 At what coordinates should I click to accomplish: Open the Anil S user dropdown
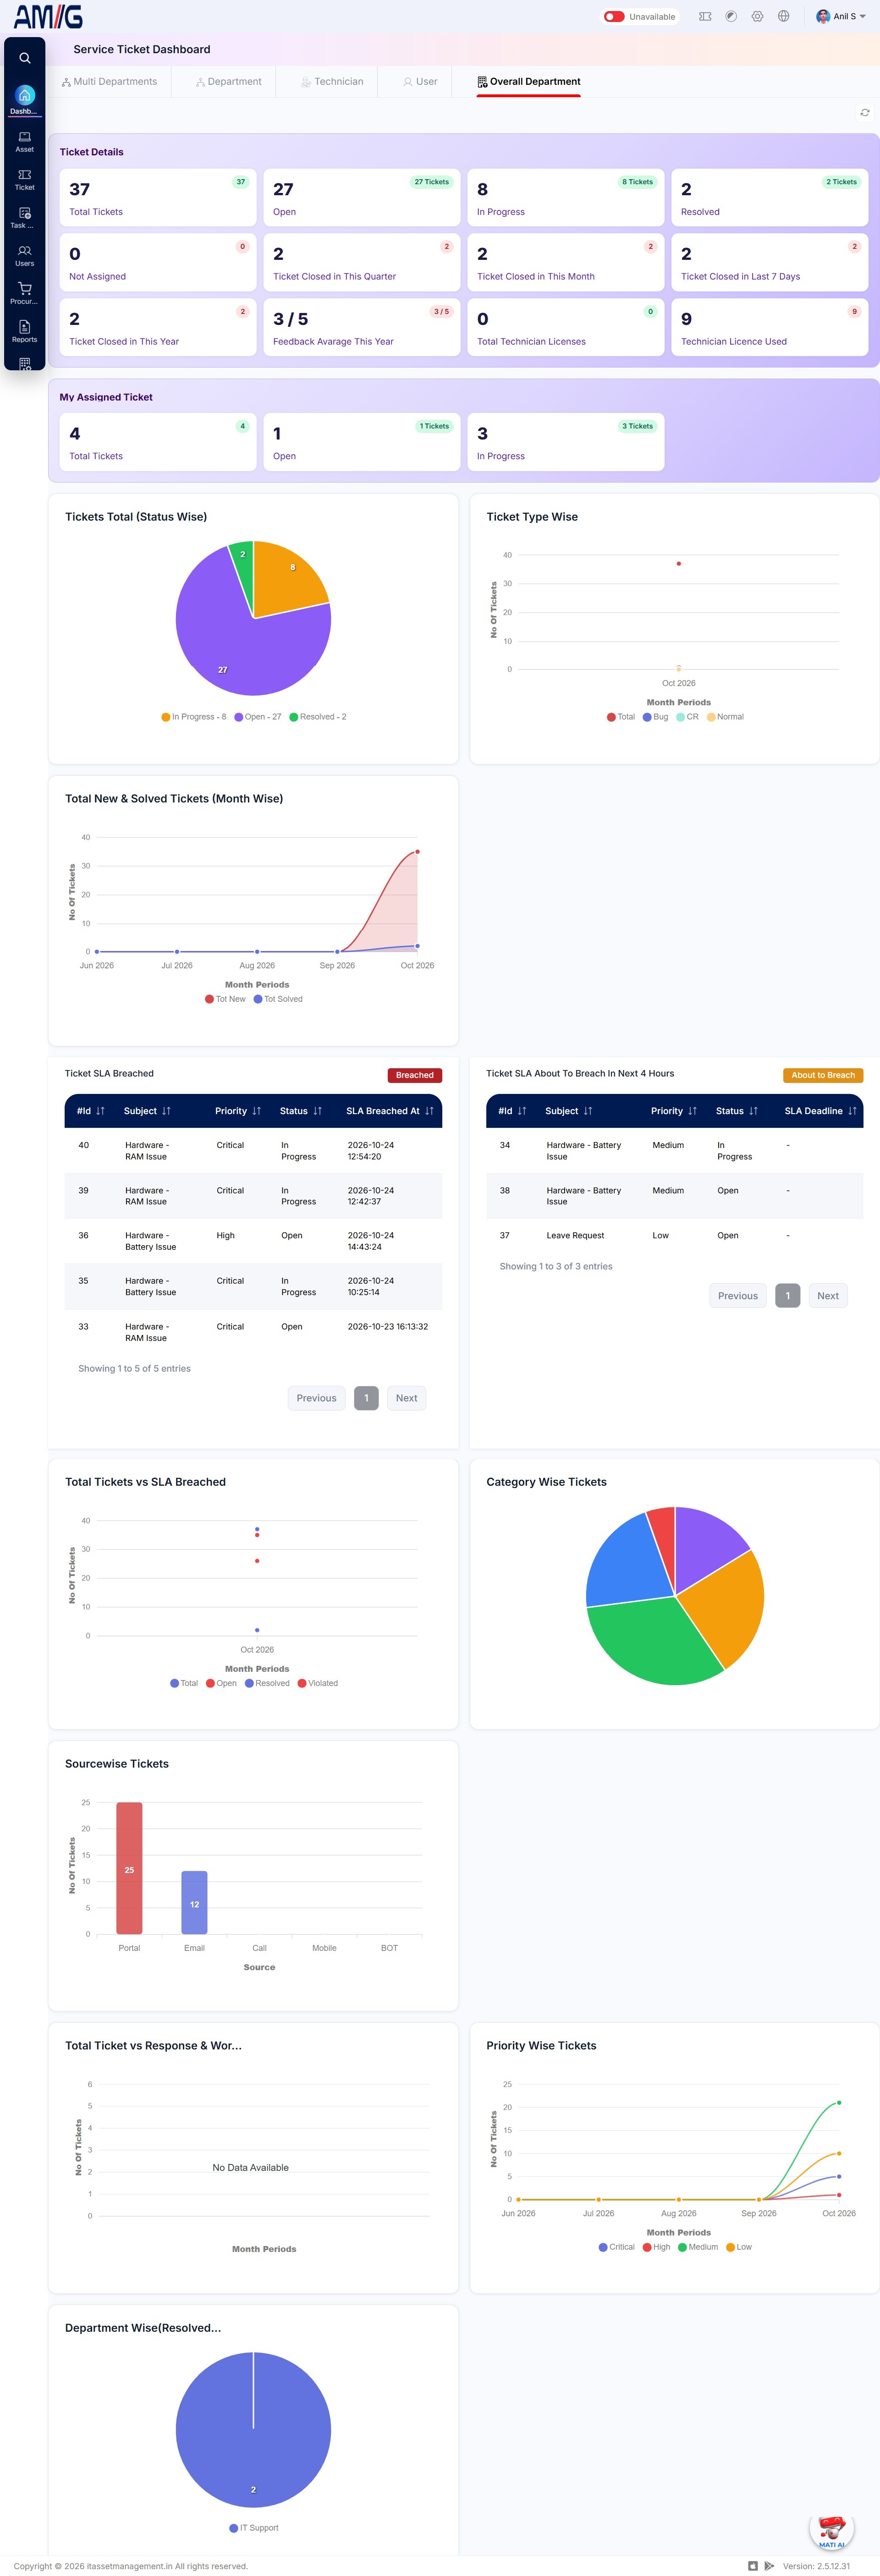841,16
